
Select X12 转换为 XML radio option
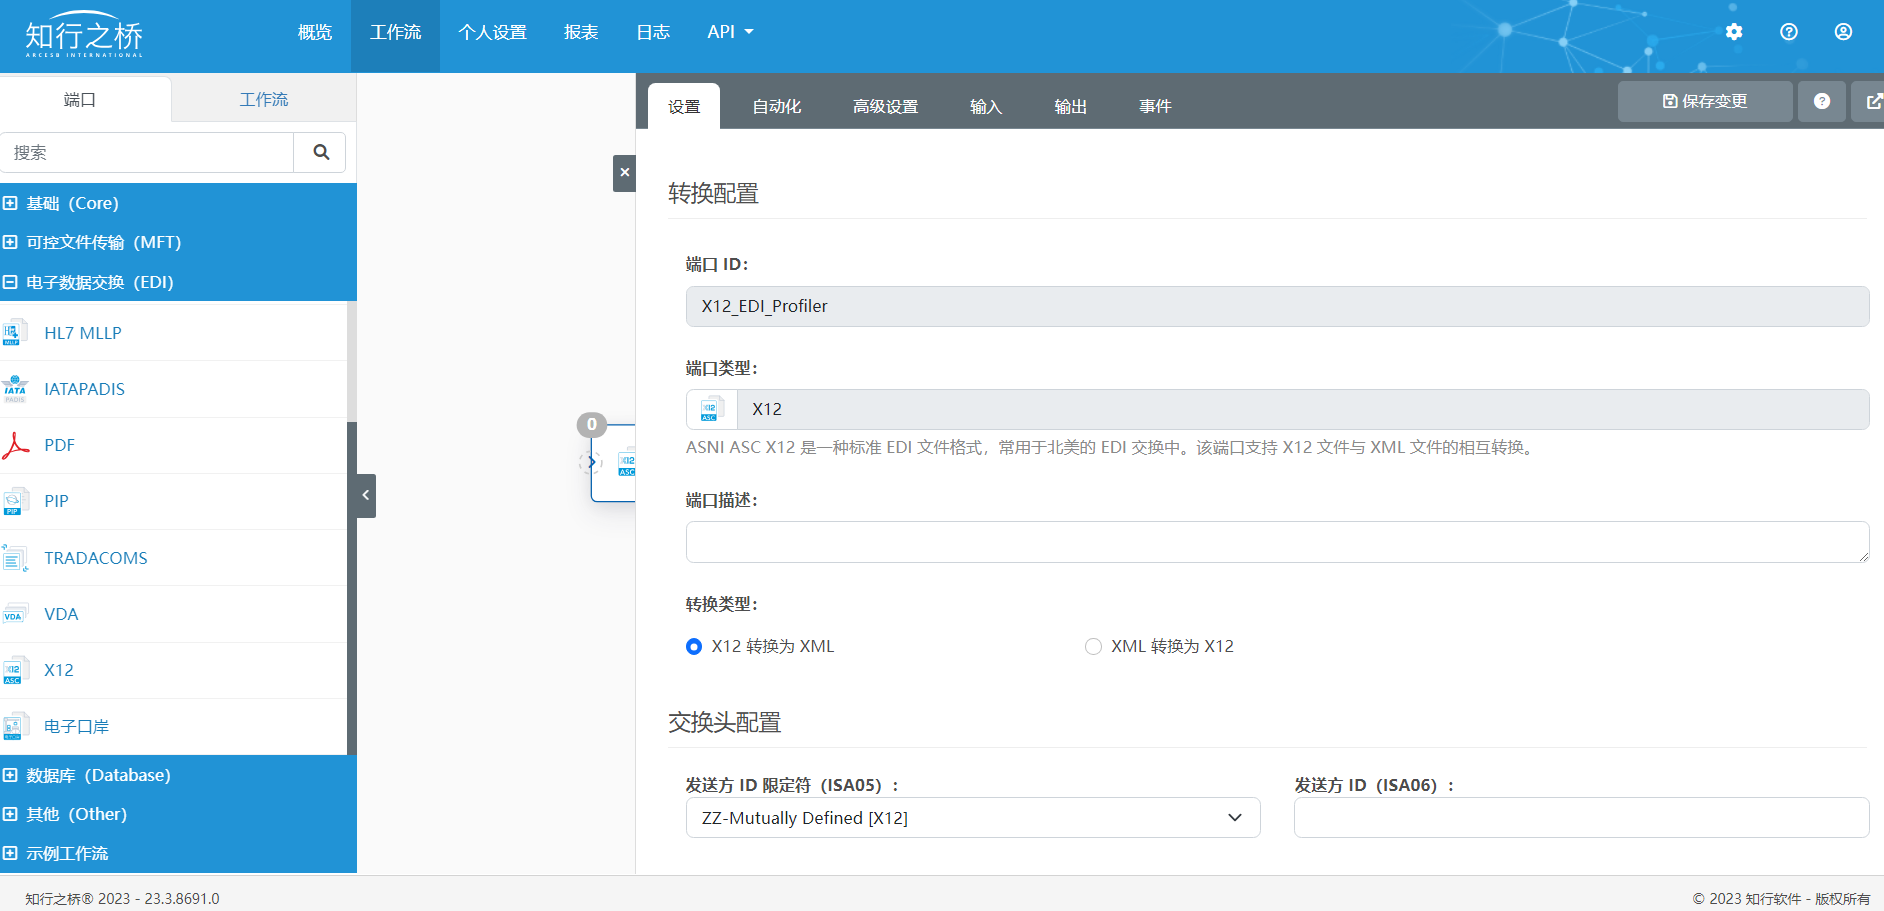point(694,647)
